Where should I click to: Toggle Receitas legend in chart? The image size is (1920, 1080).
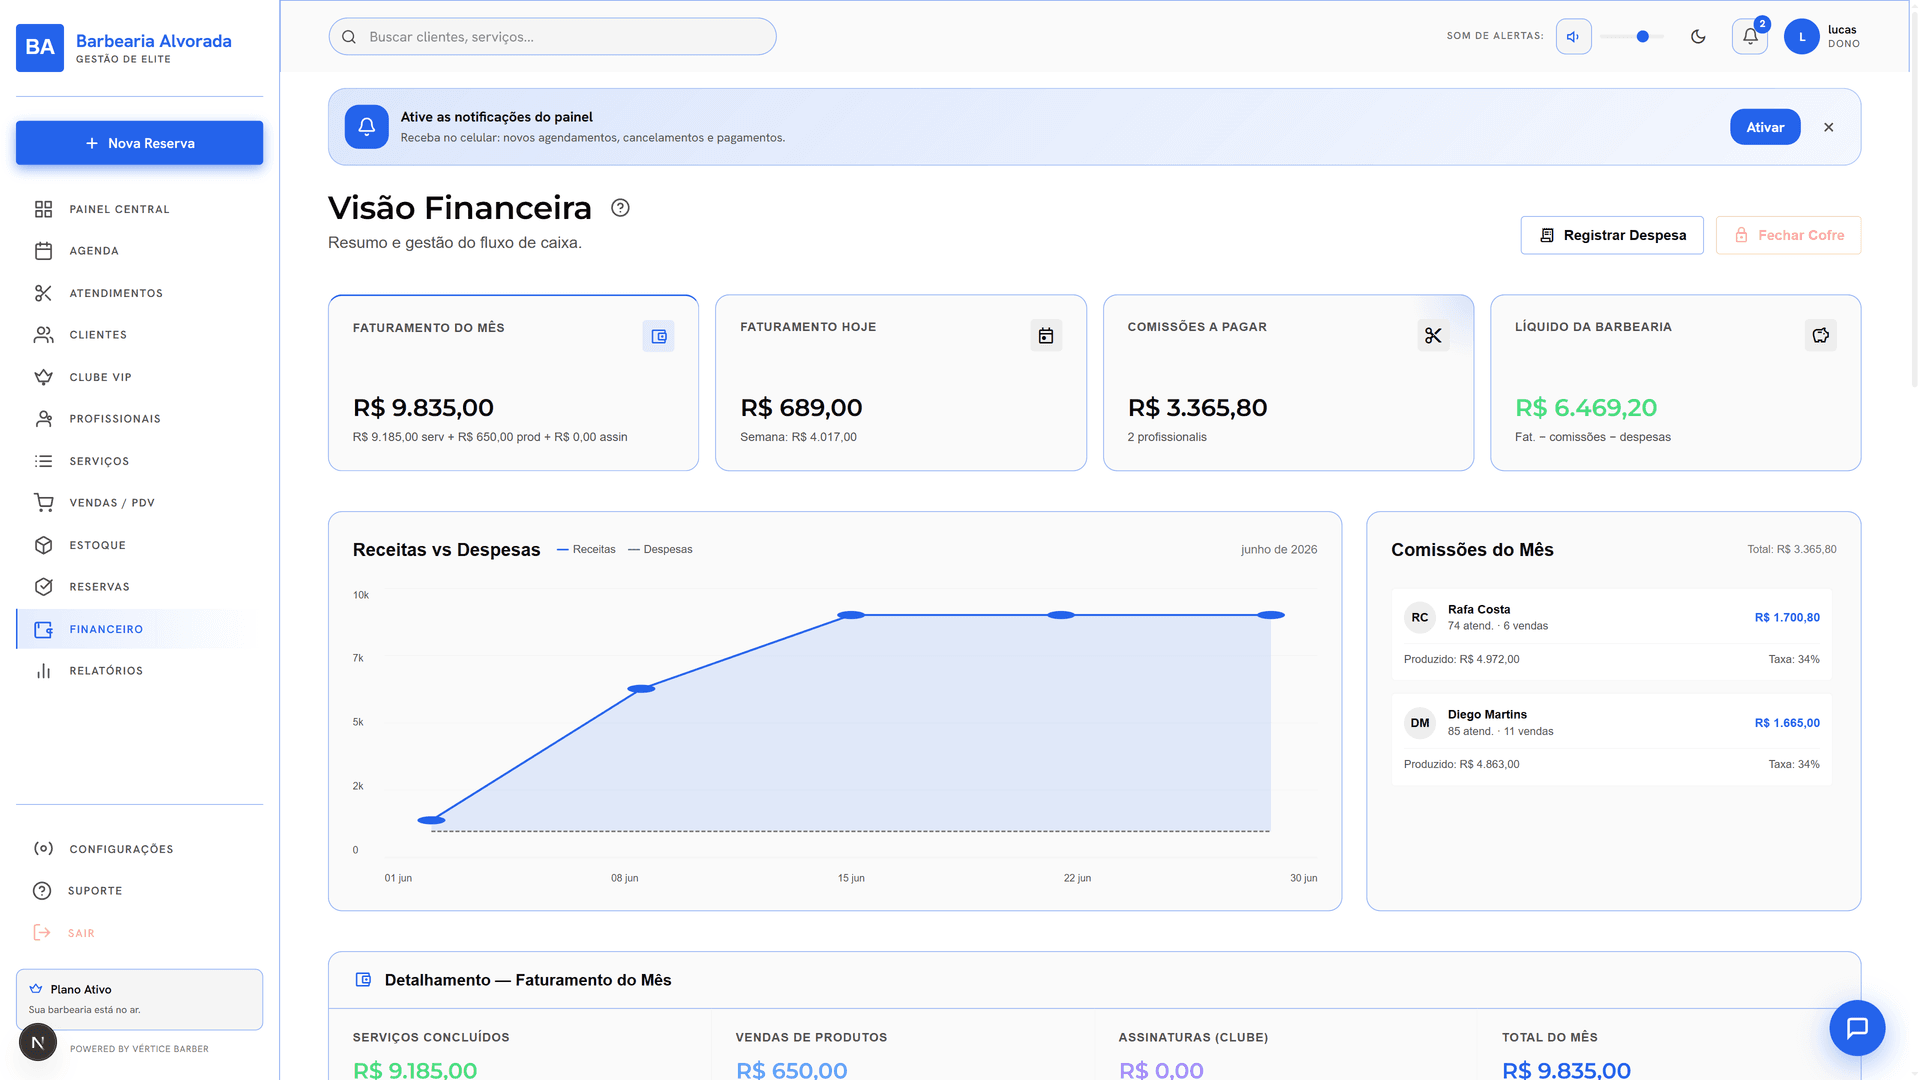point(586,549)
